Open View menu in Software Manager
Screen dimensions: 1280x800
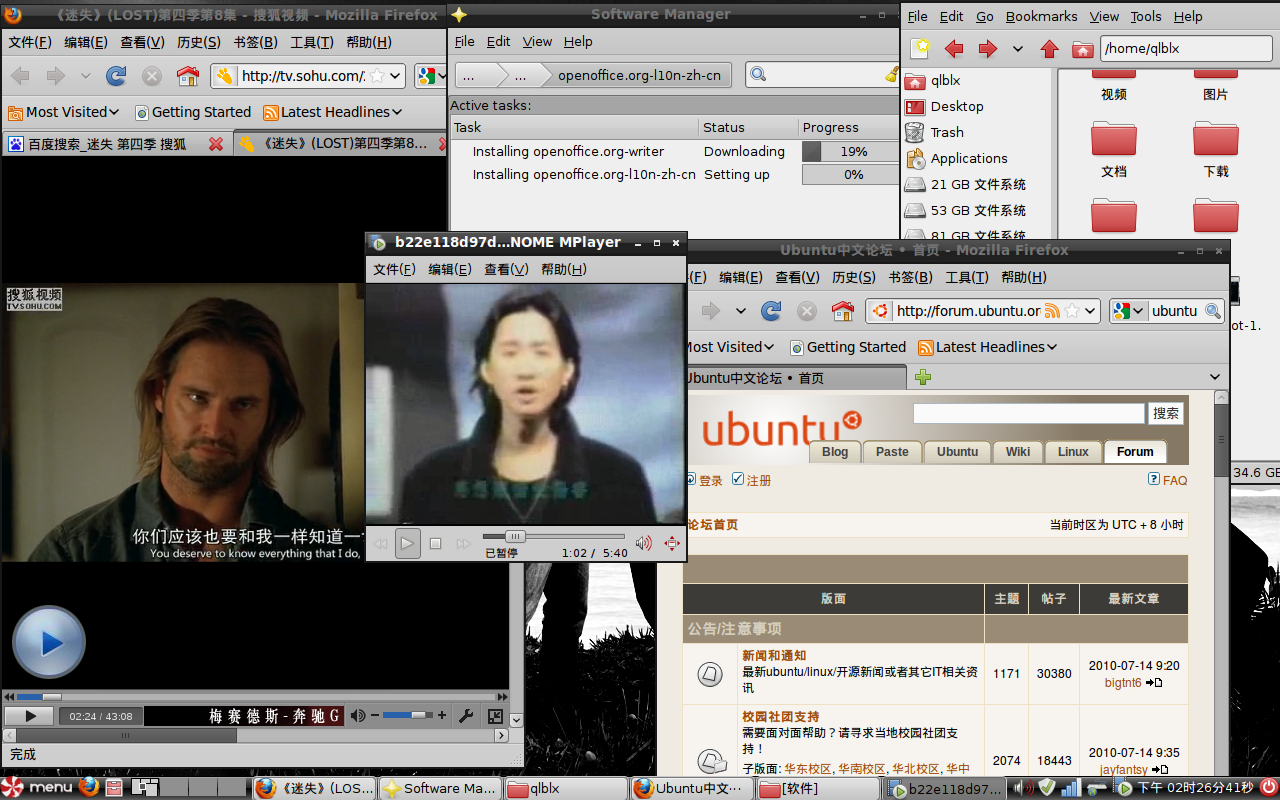[x=537, y=42]
